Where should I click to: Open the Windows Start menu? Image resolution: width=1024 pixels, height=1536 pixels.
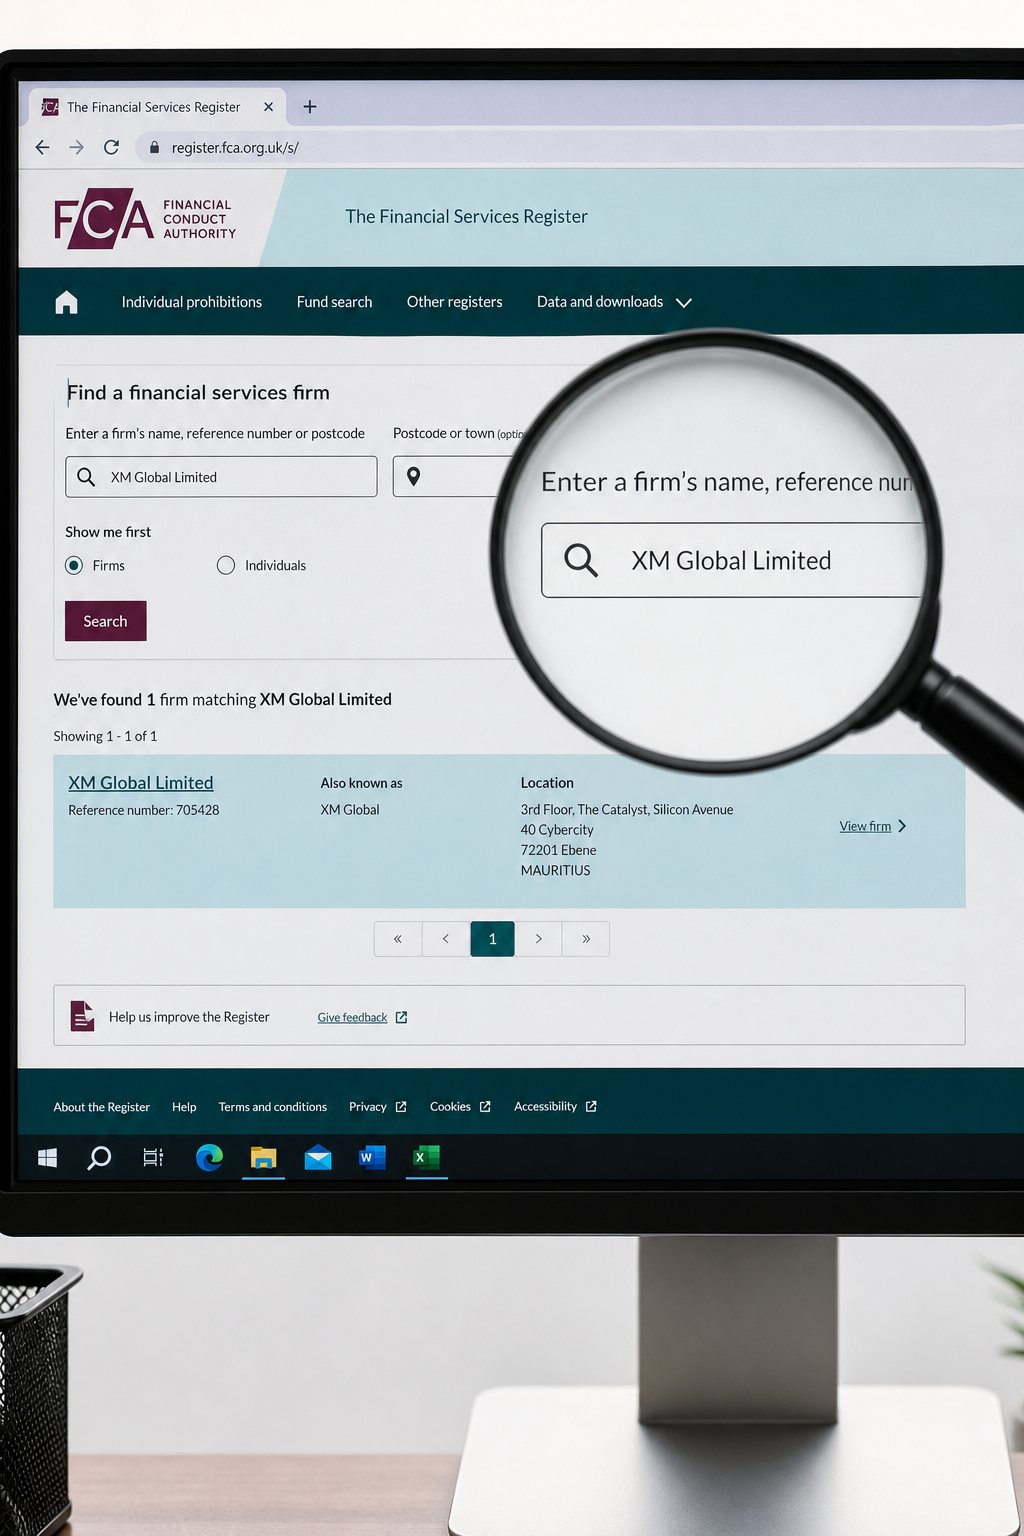click(x=47, y=1158)
